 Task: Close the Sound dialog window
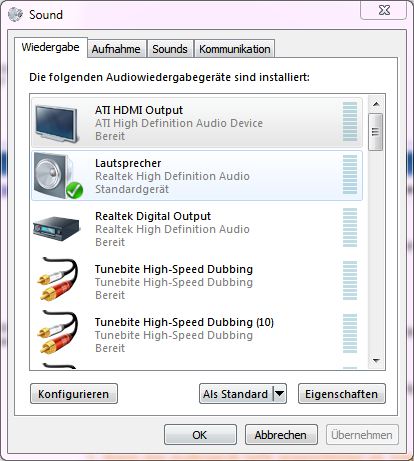pos(384,10)
